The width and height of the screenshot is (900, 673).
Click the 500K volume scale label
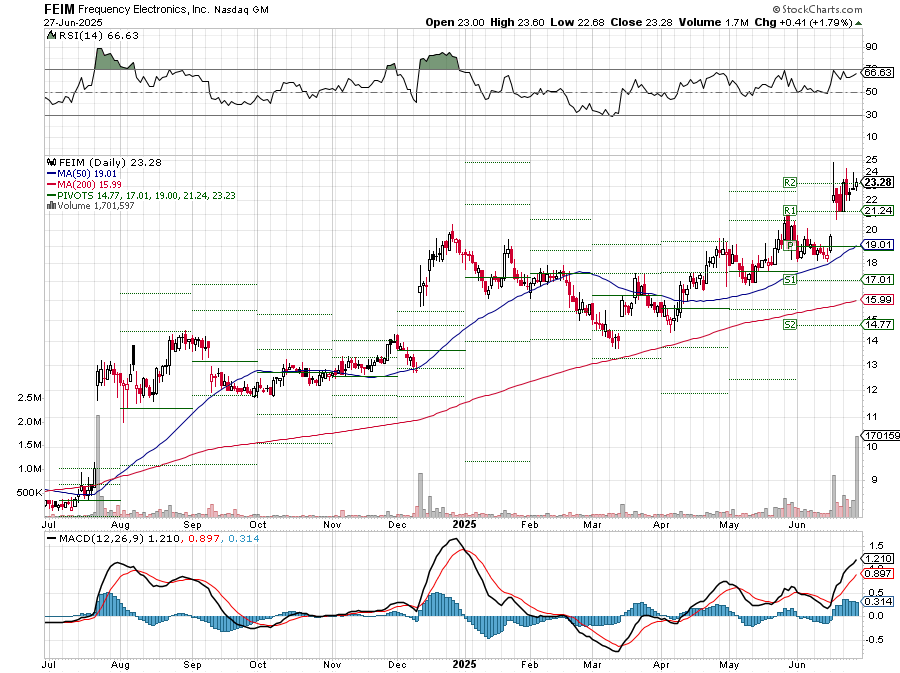(x=30, y=492)
